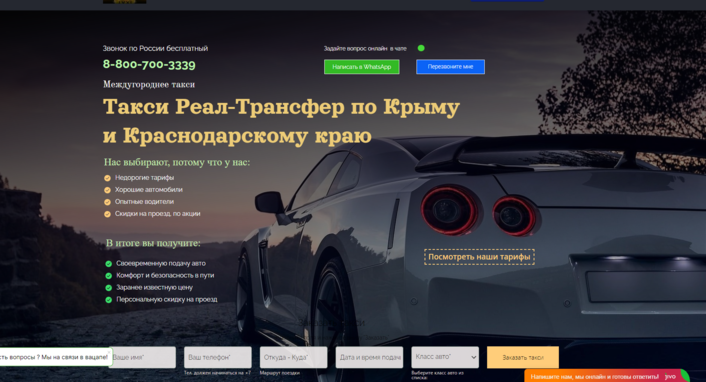Click the checkmark icon beside Недорогие тарифы
The height and width of the screenshot is (382, 706).
[107, 178]
